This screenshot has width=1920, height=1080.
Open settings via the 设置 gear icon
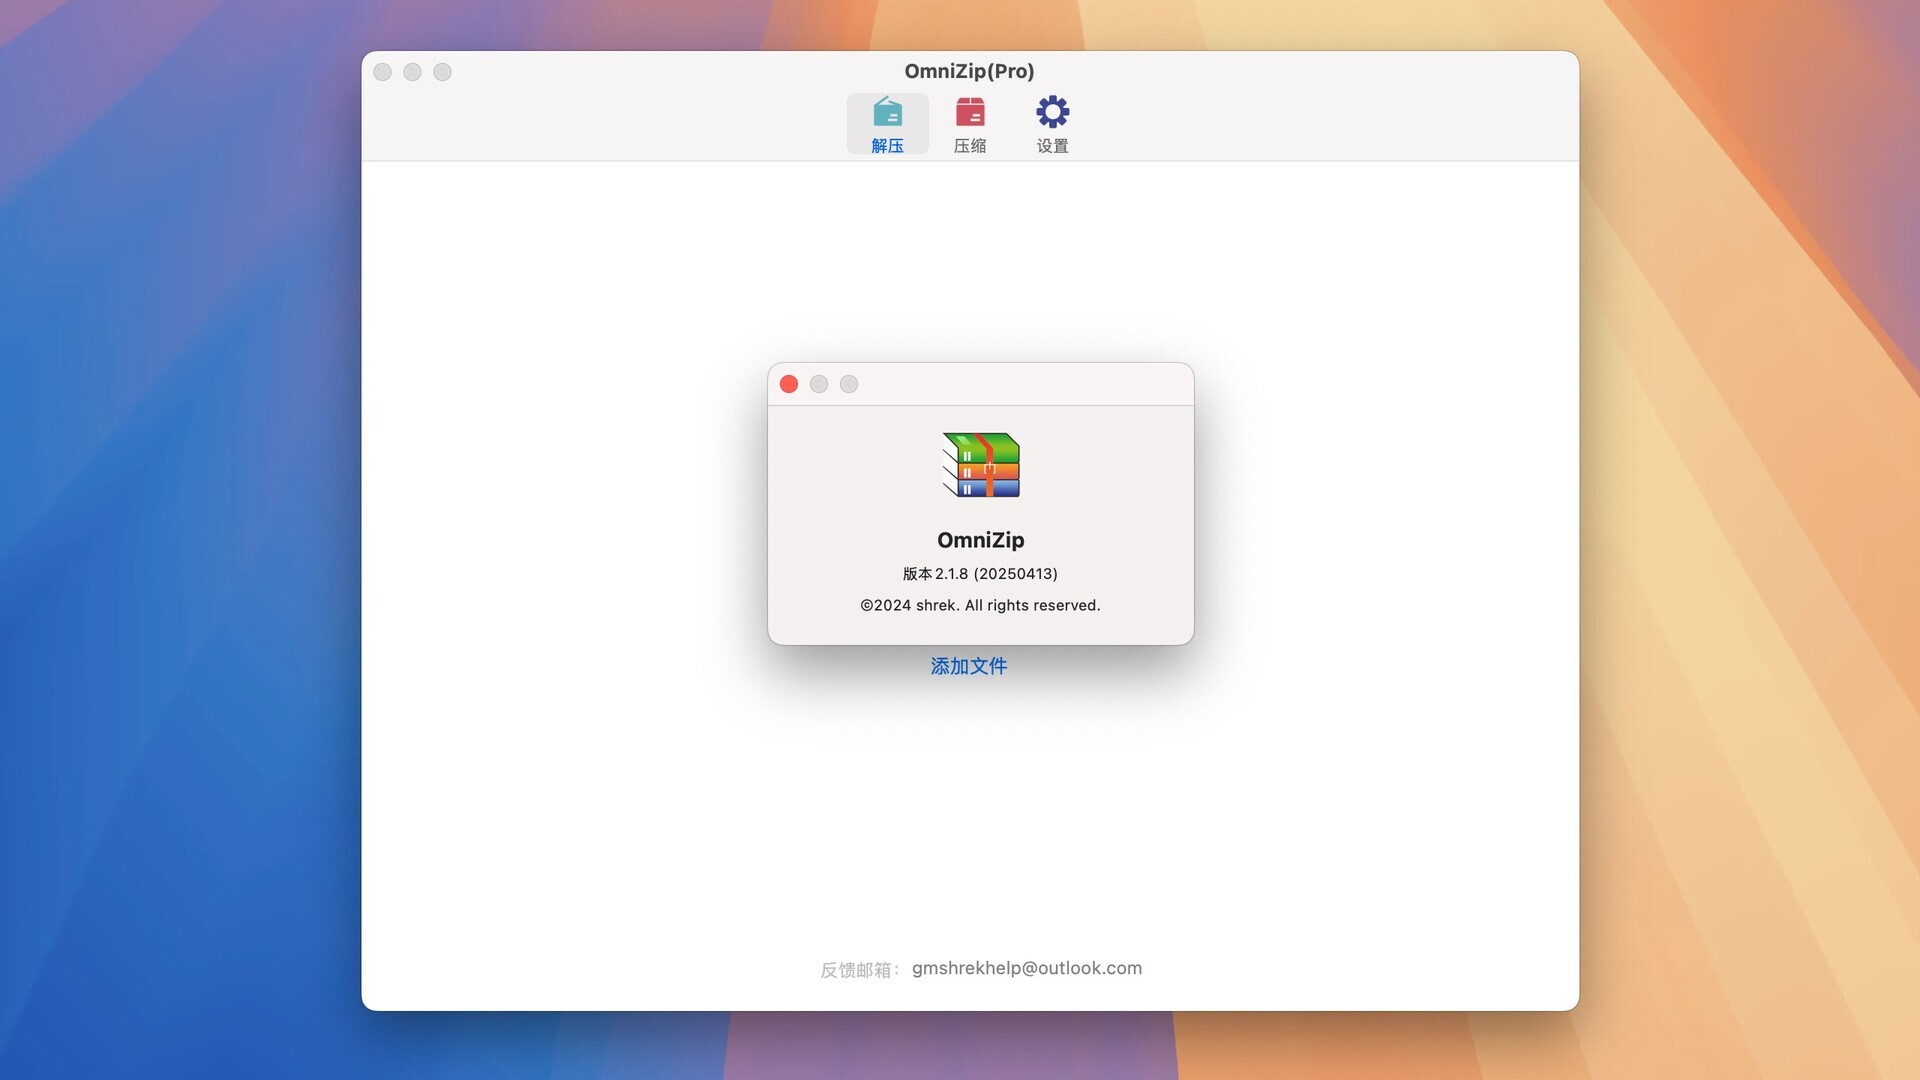(x=1052, y=123)
